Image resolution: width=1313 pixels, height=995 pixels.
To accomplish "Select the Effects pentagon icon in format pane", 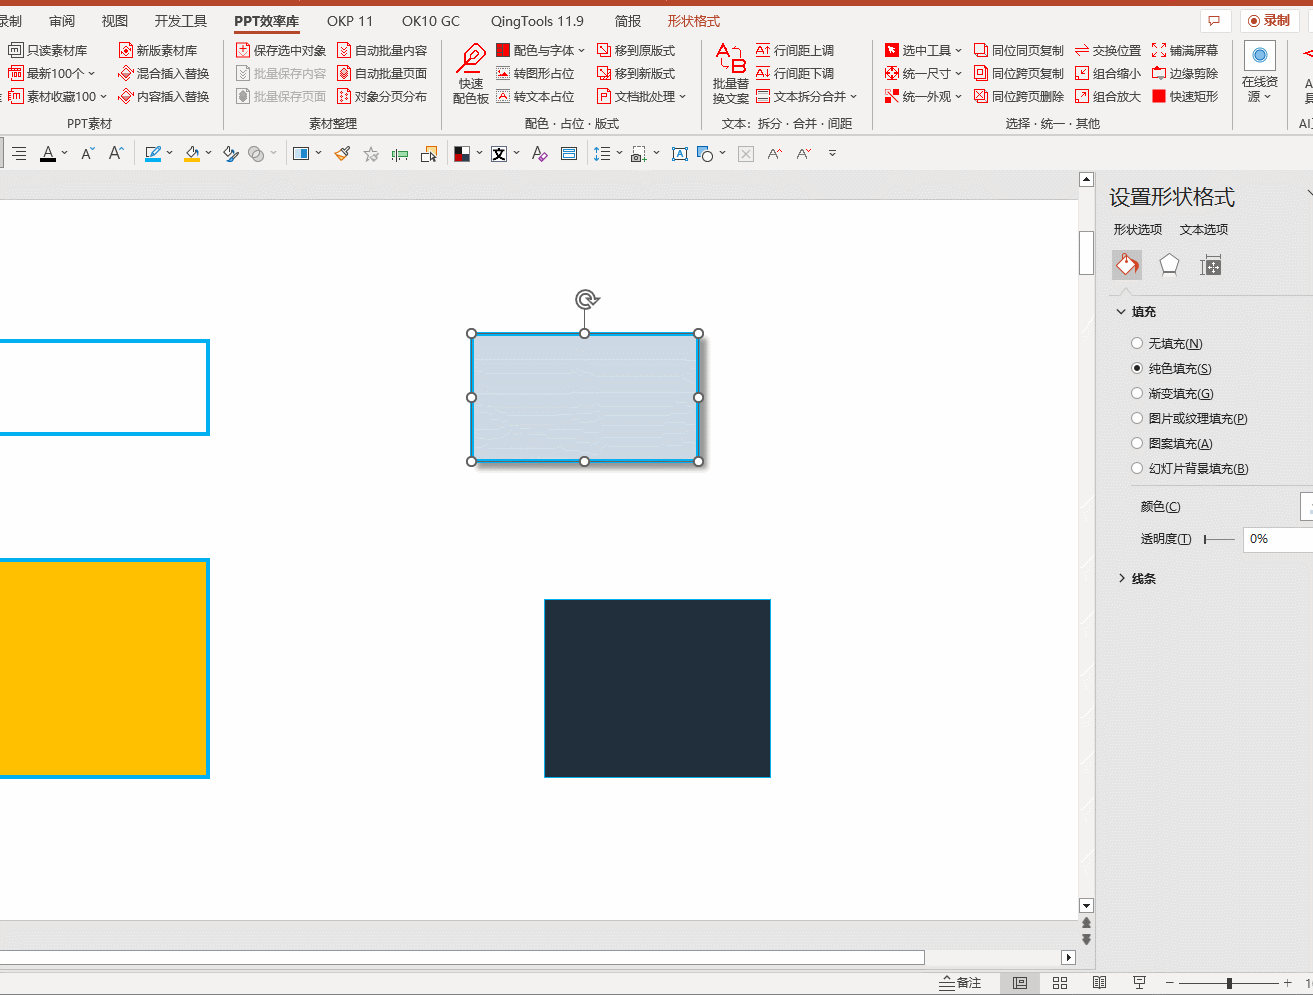I will pyautogui.click(x=1169, y=265).
